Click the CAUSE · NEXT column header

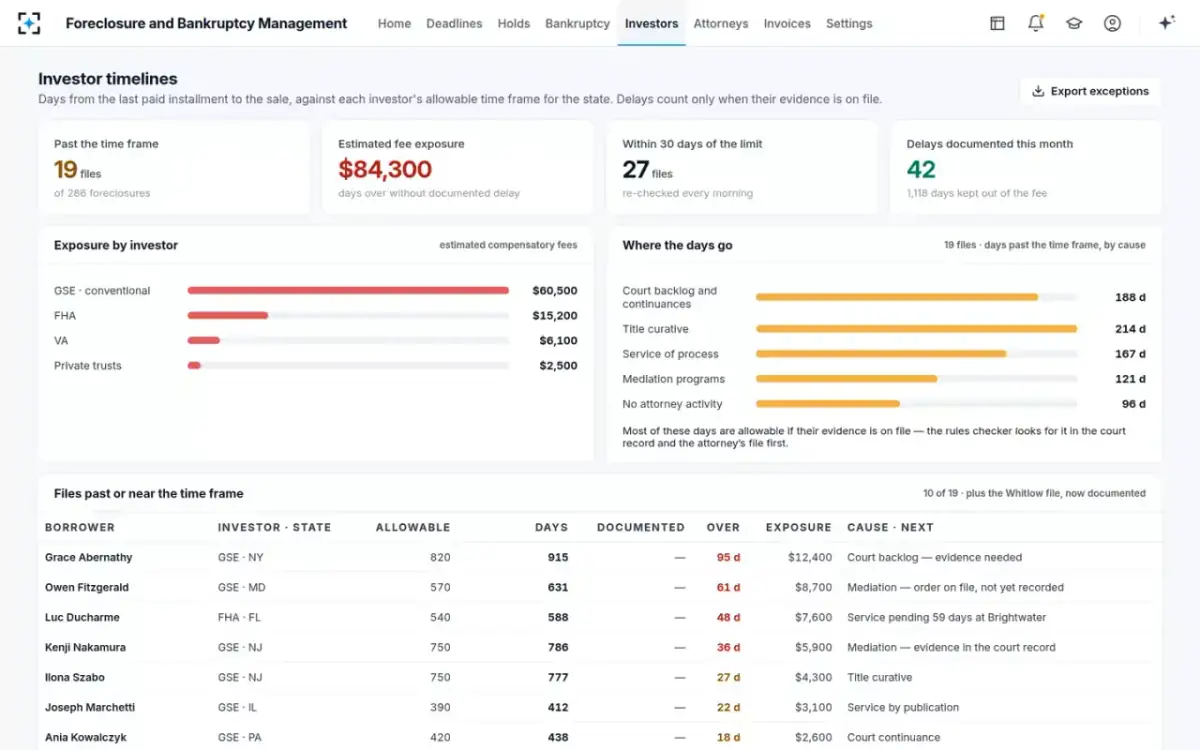(x=890, y=527)
